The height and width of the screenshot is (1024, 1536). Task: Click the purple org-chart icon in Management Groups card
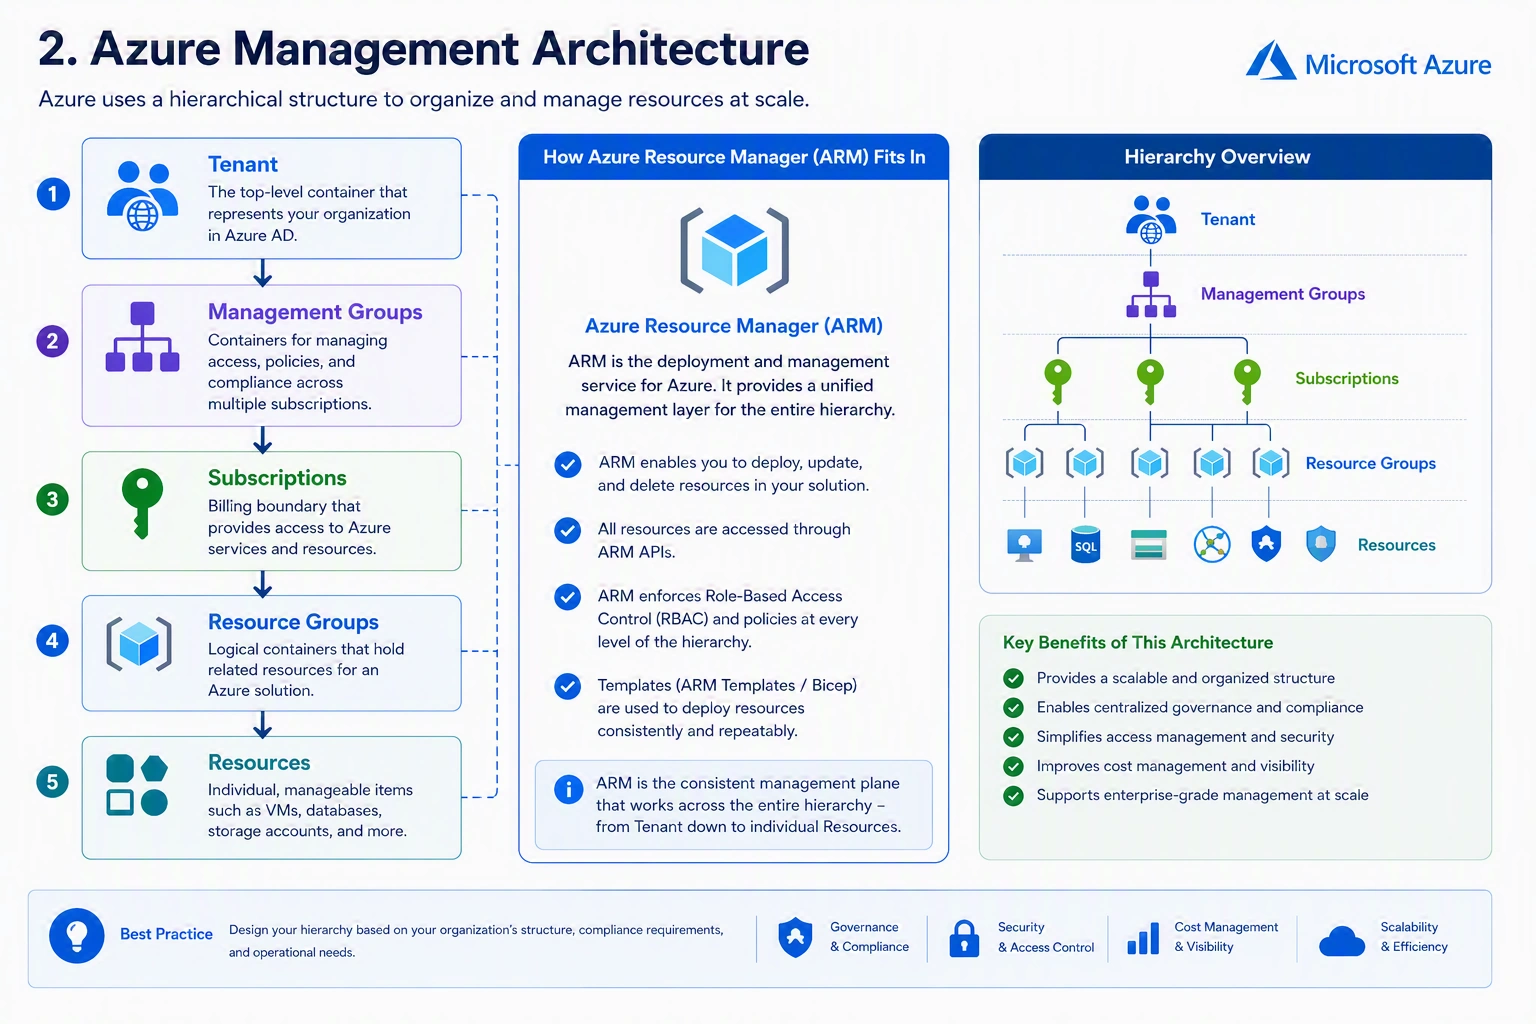click(x=142, y=337)
